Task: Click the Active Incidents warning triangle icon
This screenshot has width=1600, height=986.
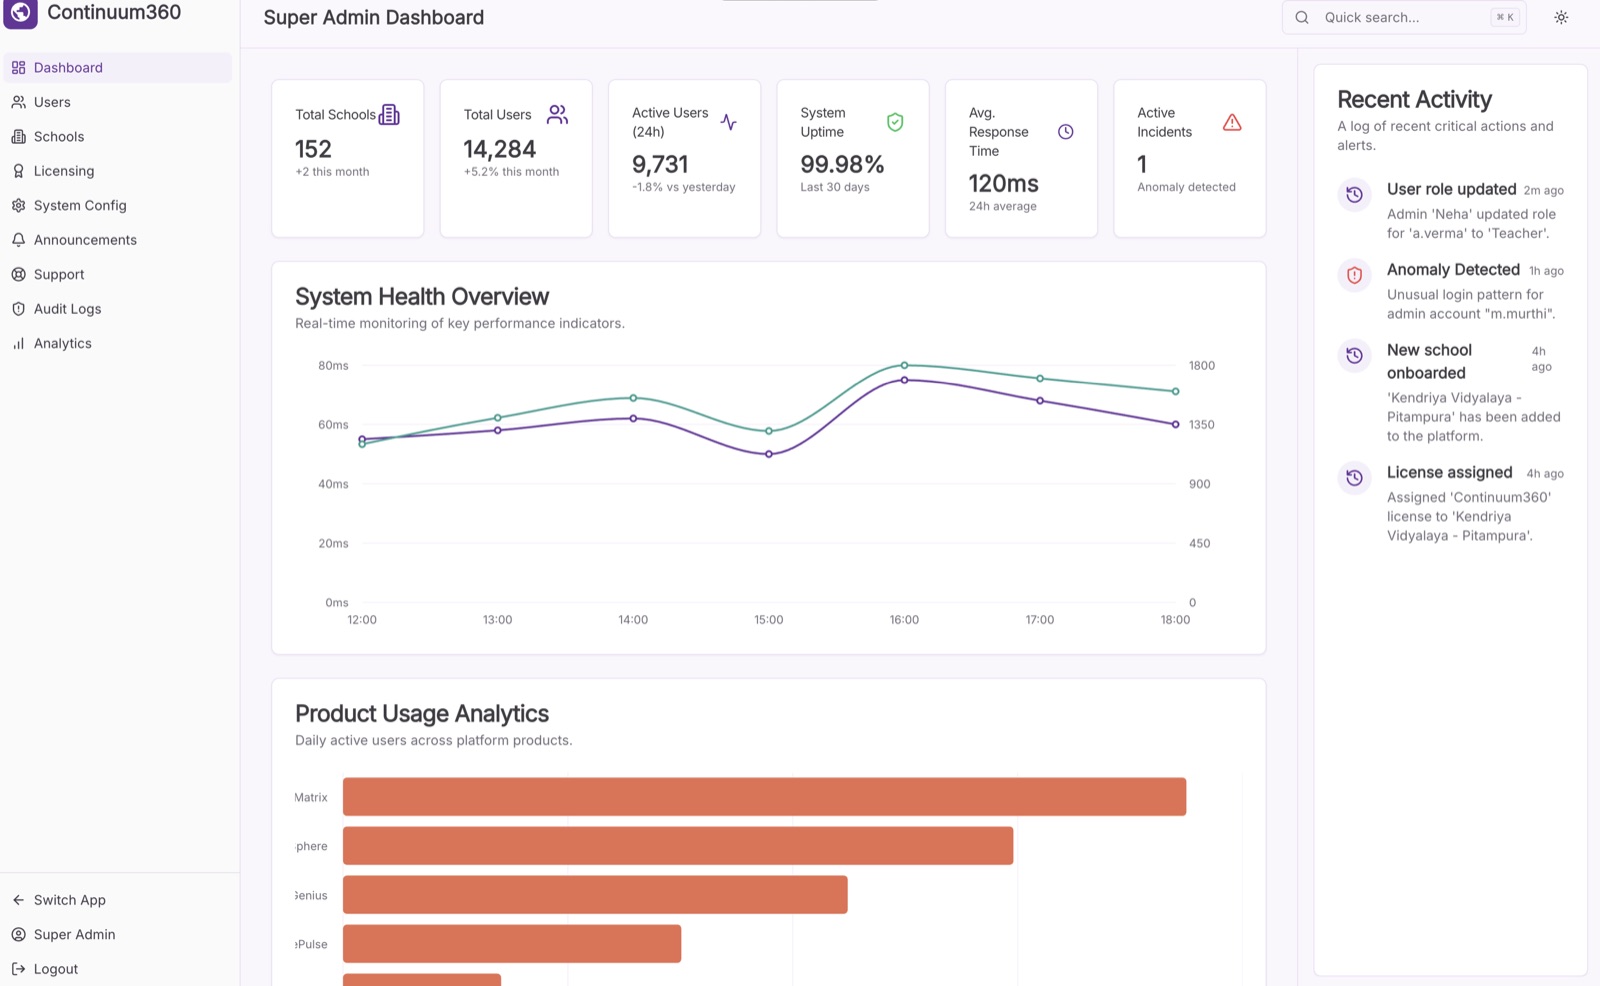Action: click(x=1232, y=122)
